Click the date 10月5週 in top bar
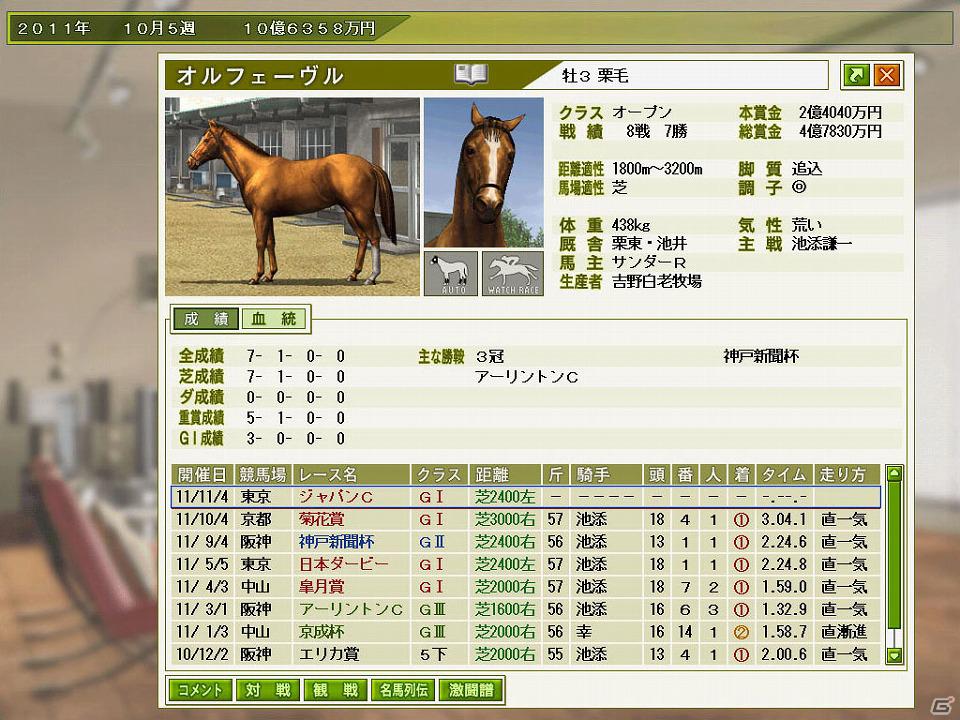Screen dimensions: 960x720 159,28
